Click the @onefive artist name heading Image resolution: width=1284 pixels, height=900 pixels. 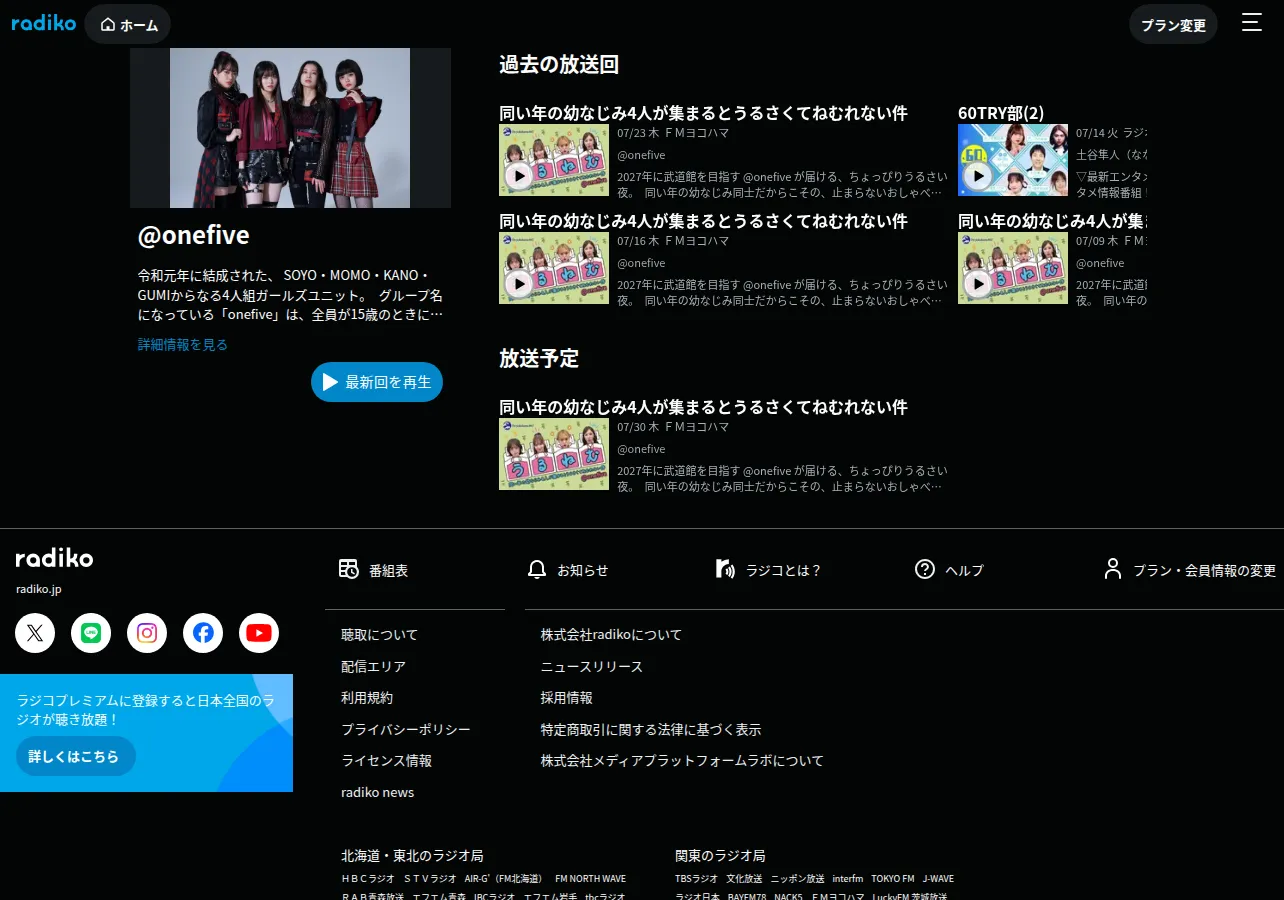pos(194,235)
